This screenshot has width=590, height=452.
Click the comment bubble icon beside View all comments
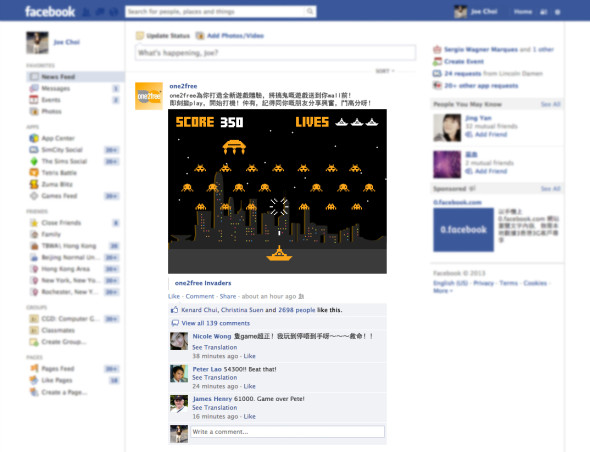175,323
